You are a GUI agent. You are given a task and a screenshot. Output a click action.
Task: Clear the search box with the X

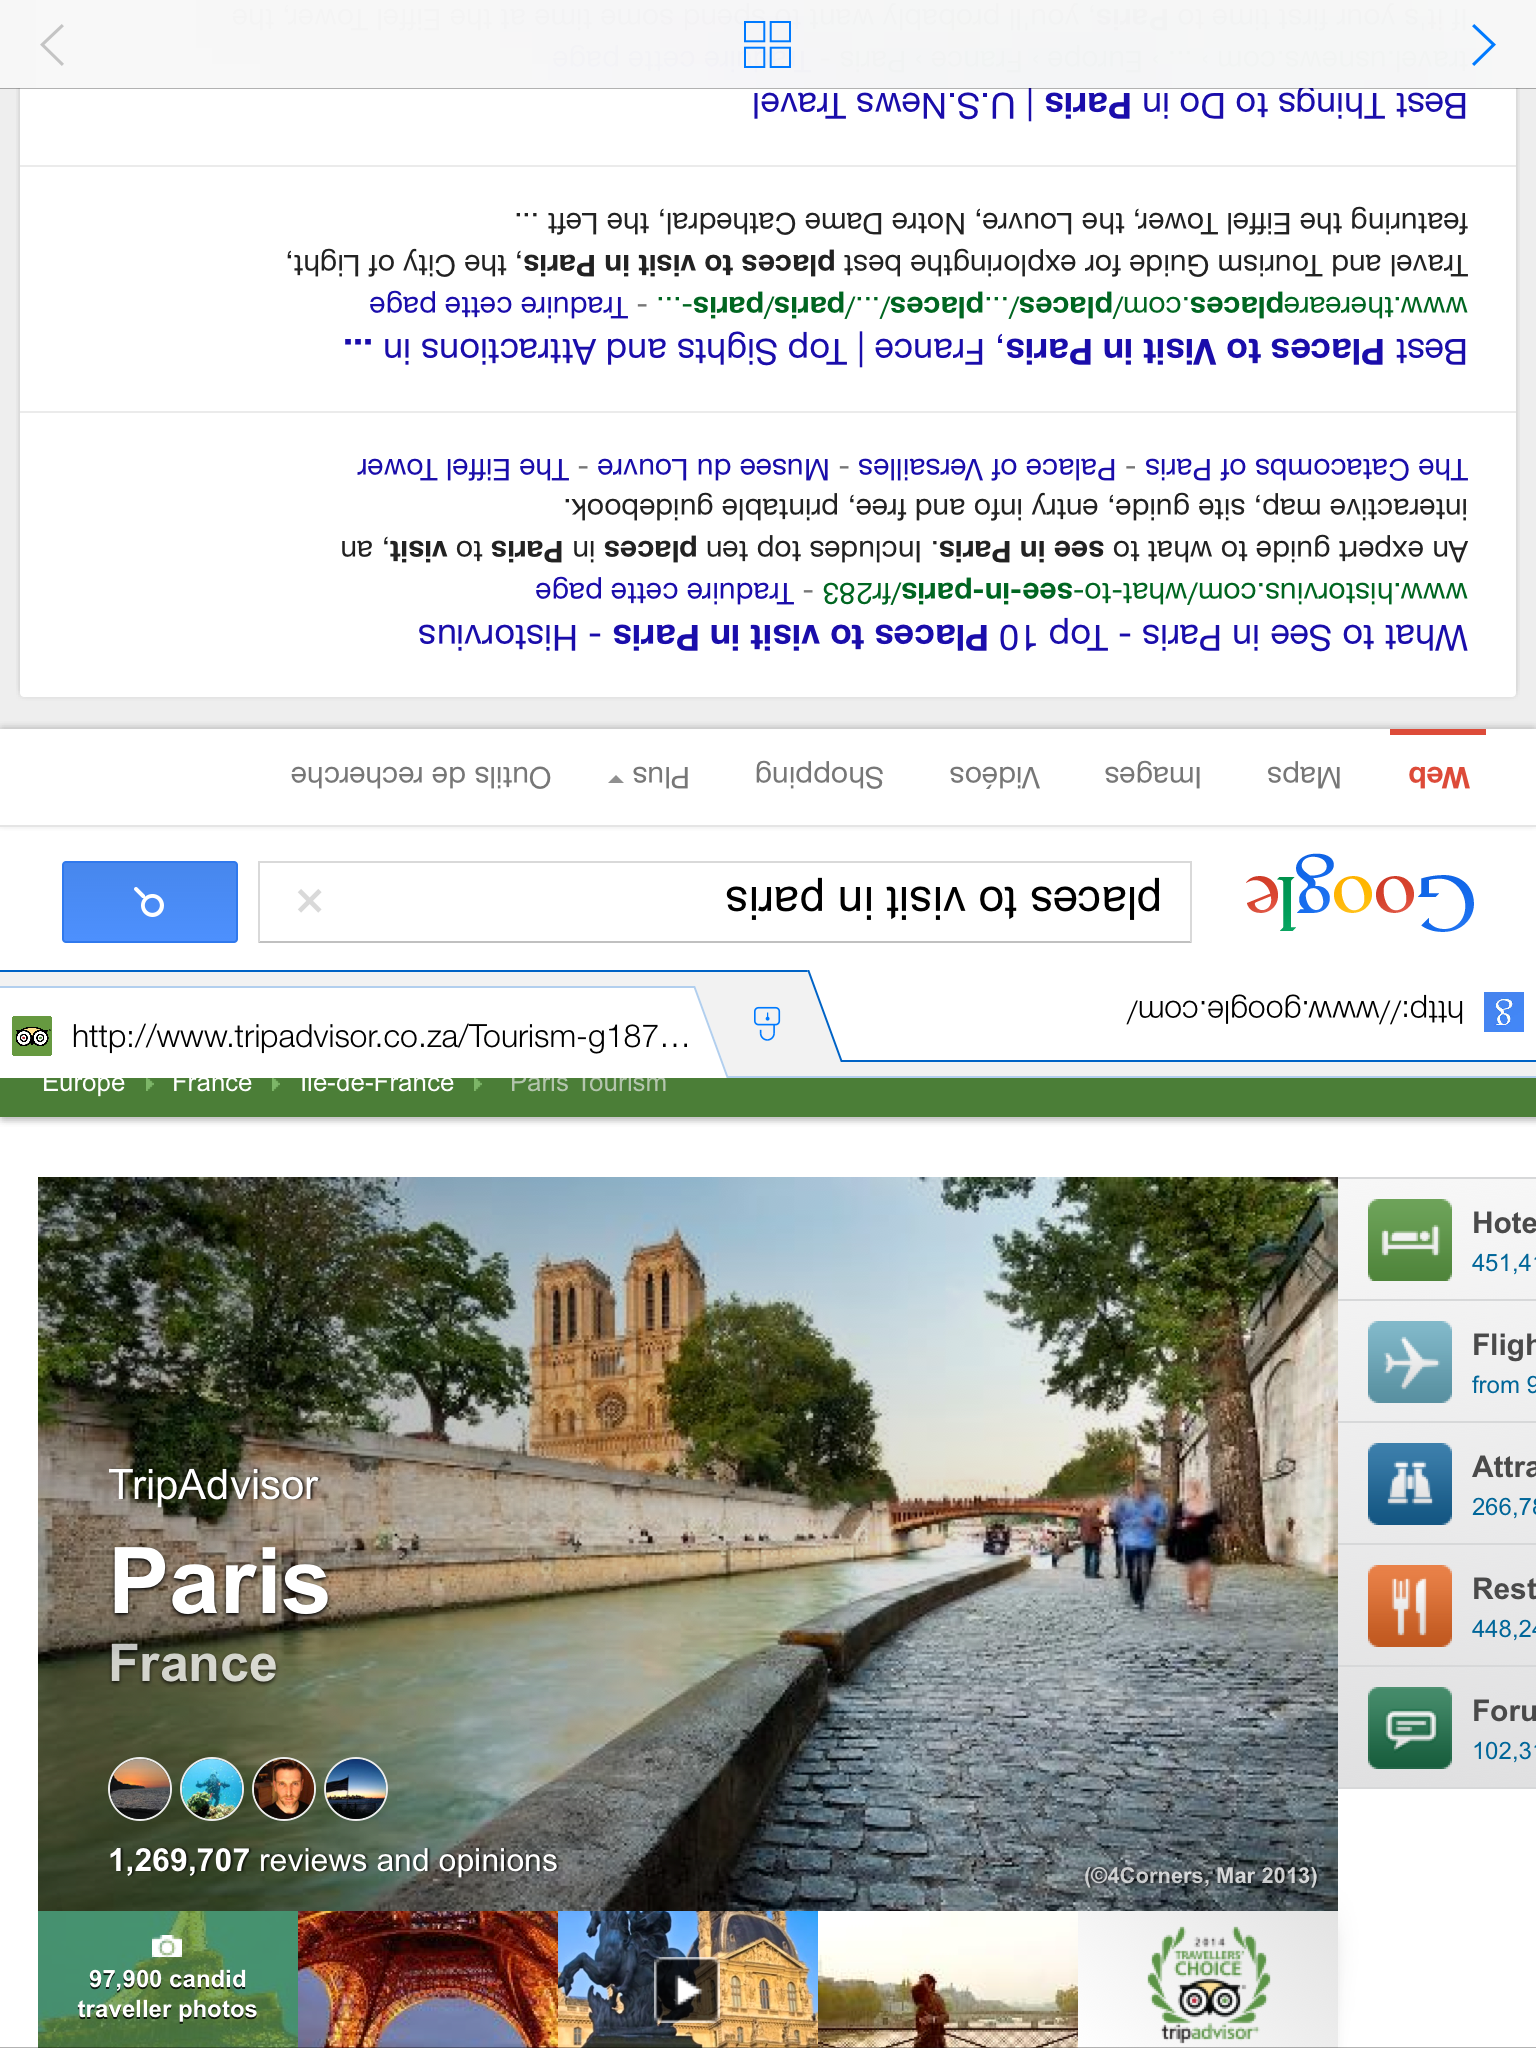310,902
